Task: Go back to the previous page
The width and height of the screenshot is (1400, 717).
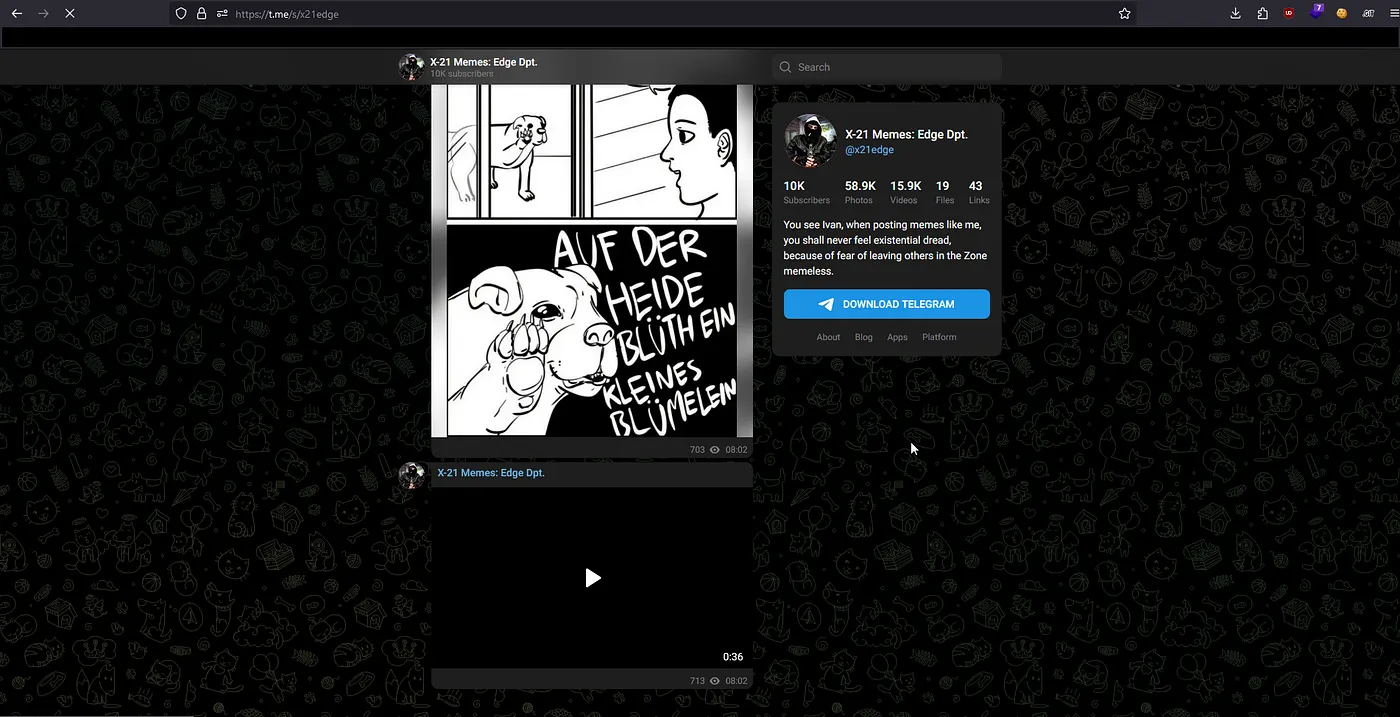Action: [16, 14]
